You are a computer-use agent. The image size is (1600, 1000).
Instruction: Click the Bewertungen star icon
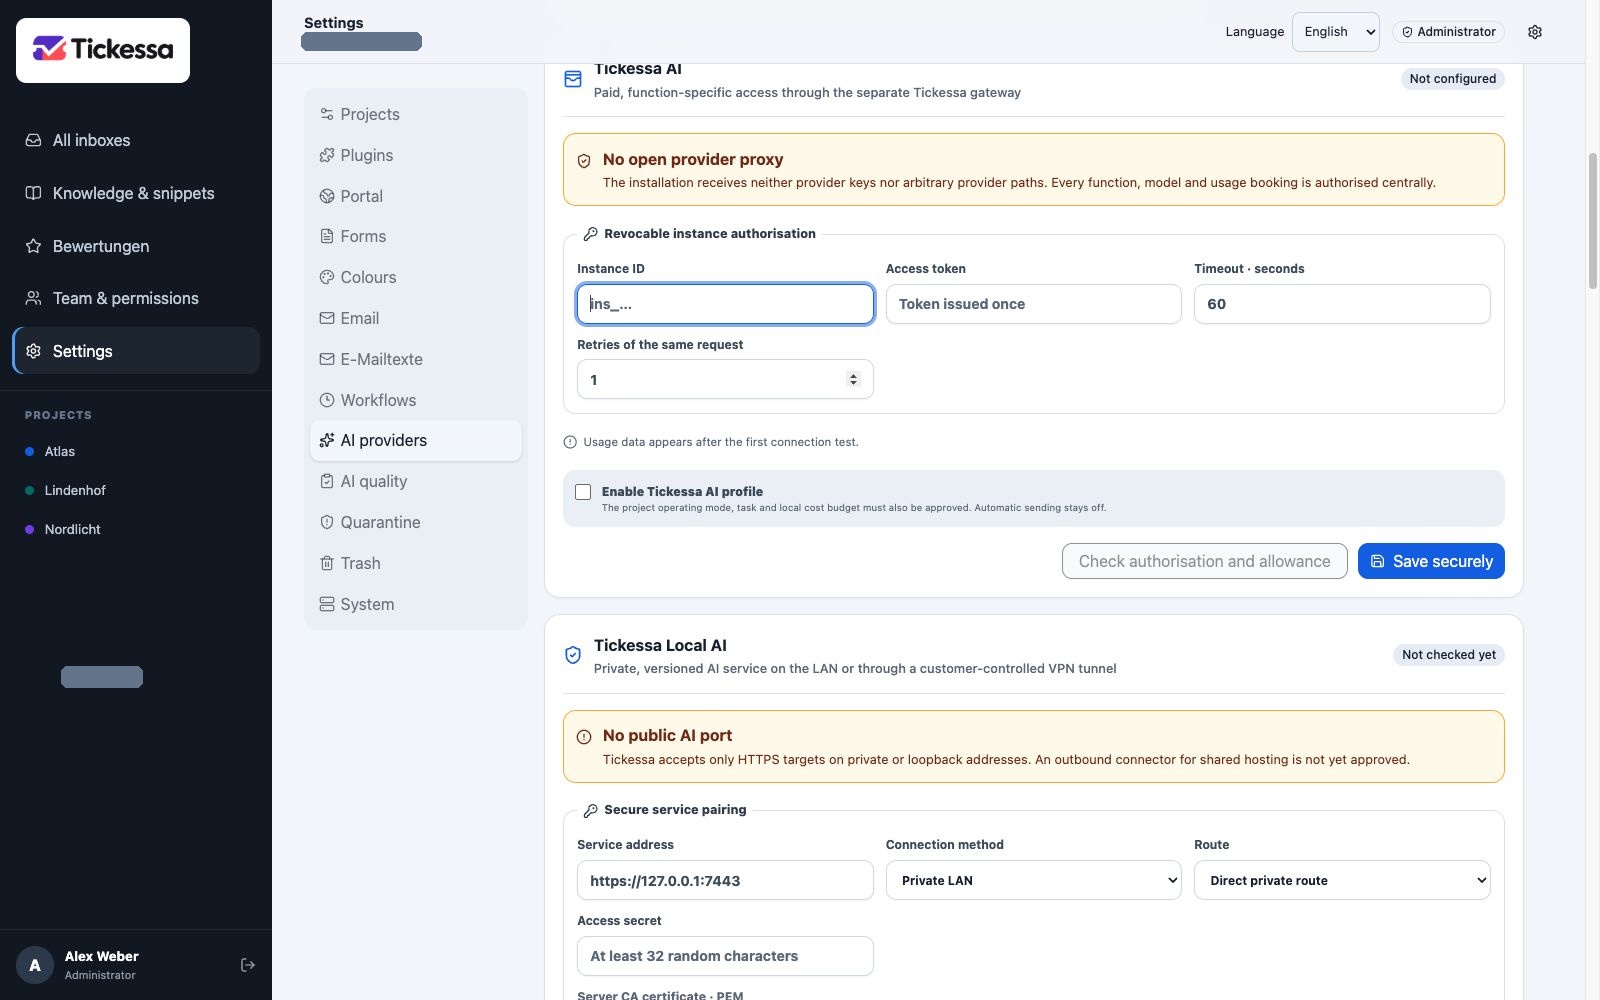coord(33,246)
